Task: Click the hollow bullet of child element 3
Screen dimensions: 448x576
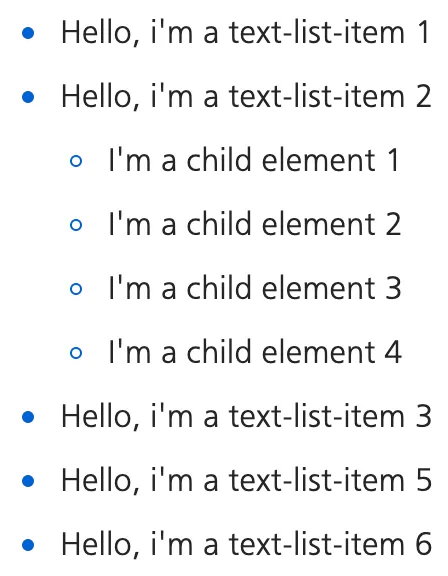Action: tap(76, 289)
